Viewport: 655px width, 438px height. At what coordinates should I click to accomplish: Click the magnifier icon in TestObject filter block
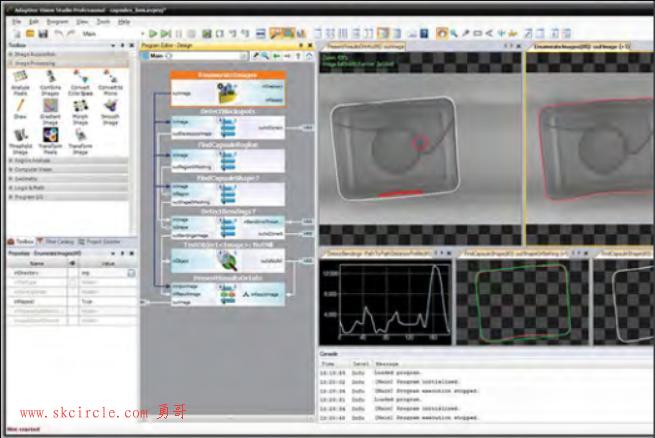(228, 261)
